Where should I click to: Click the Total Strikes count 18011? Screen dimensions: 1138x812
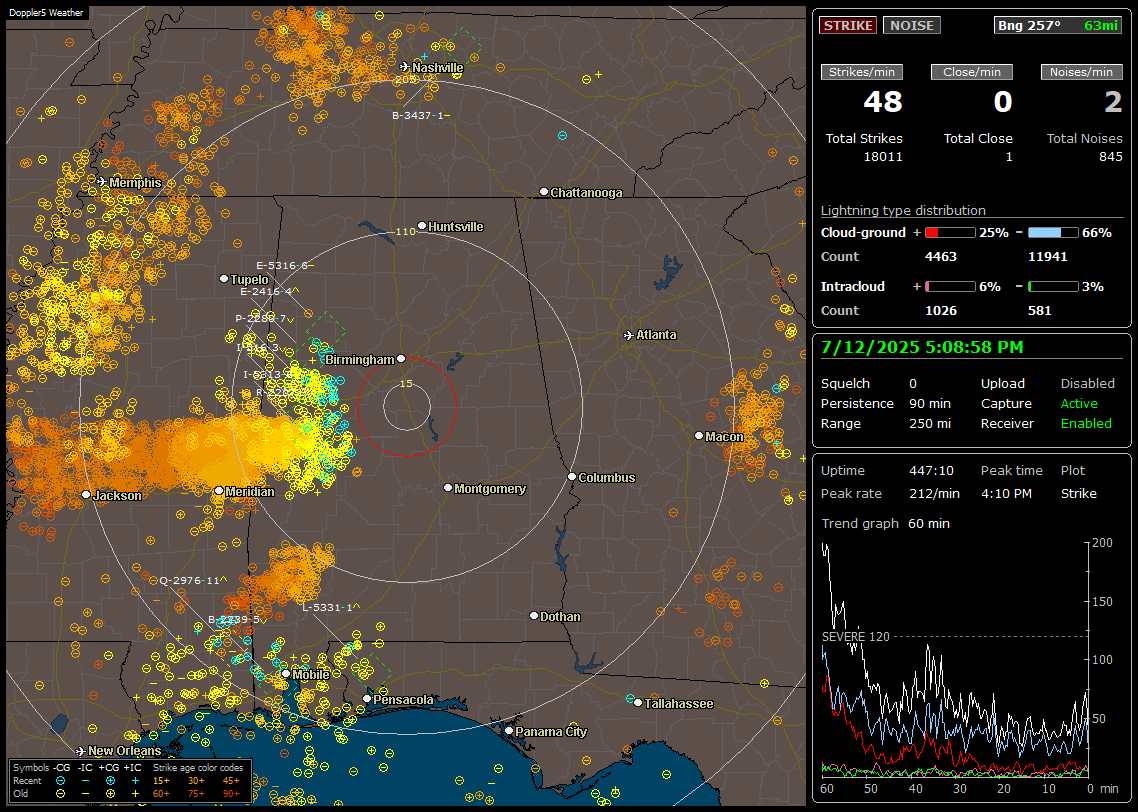[883, 157]
